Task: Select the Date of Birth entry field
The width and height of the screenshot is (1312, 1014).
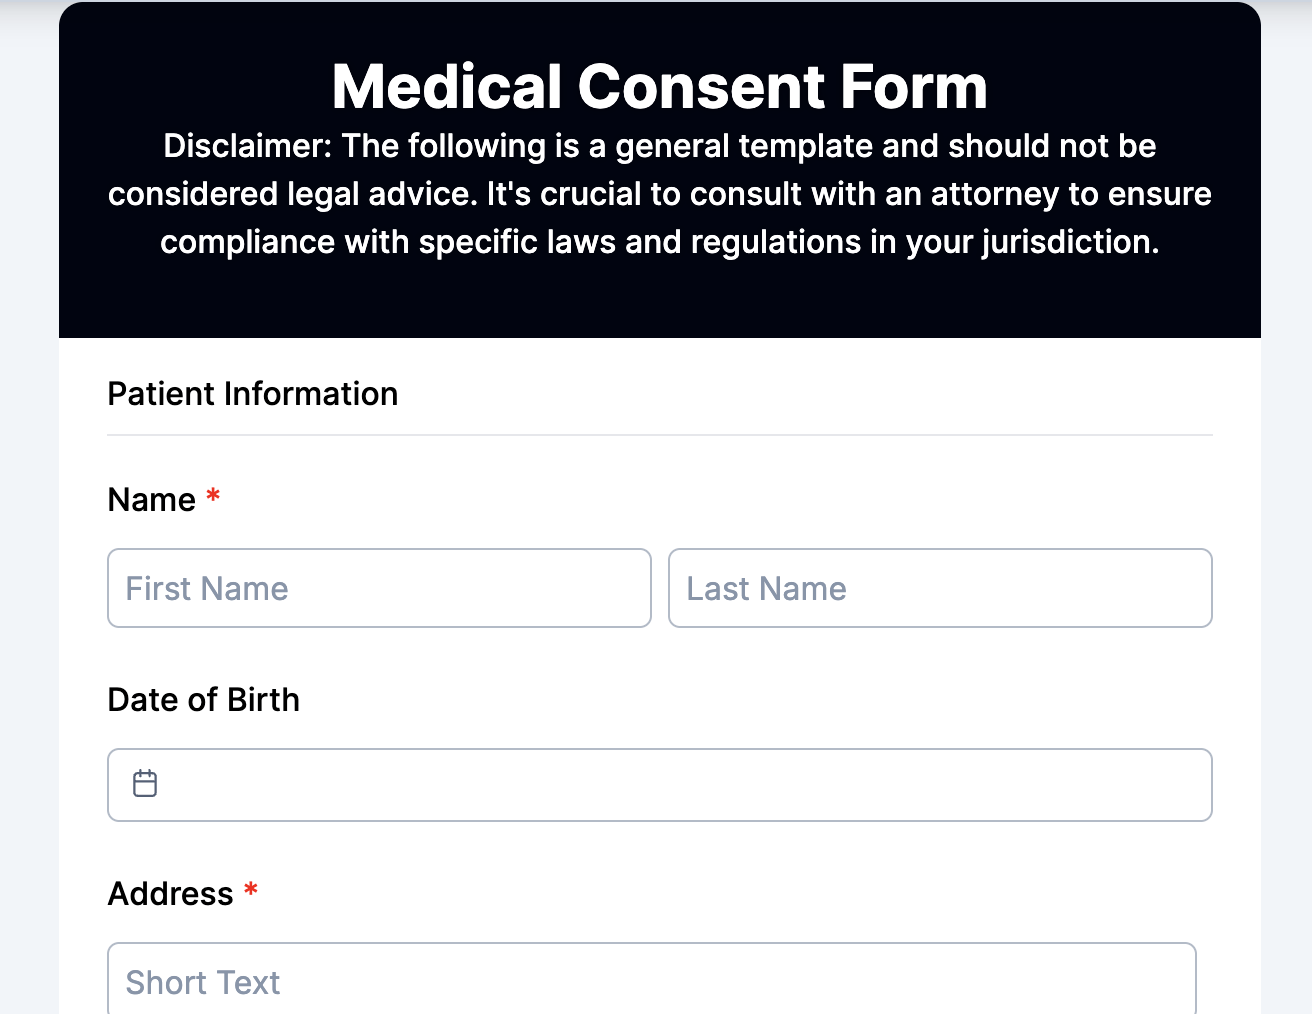Action: [660, 785]
